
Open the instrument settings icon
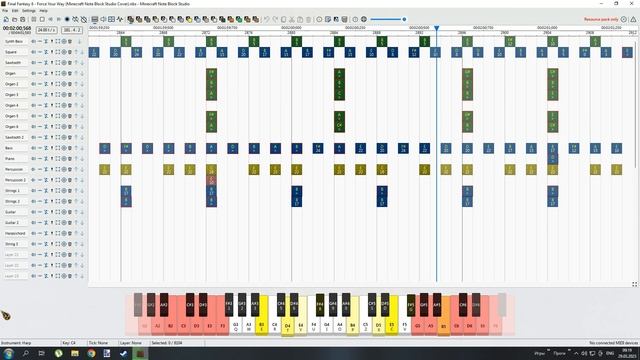[336, 19]
